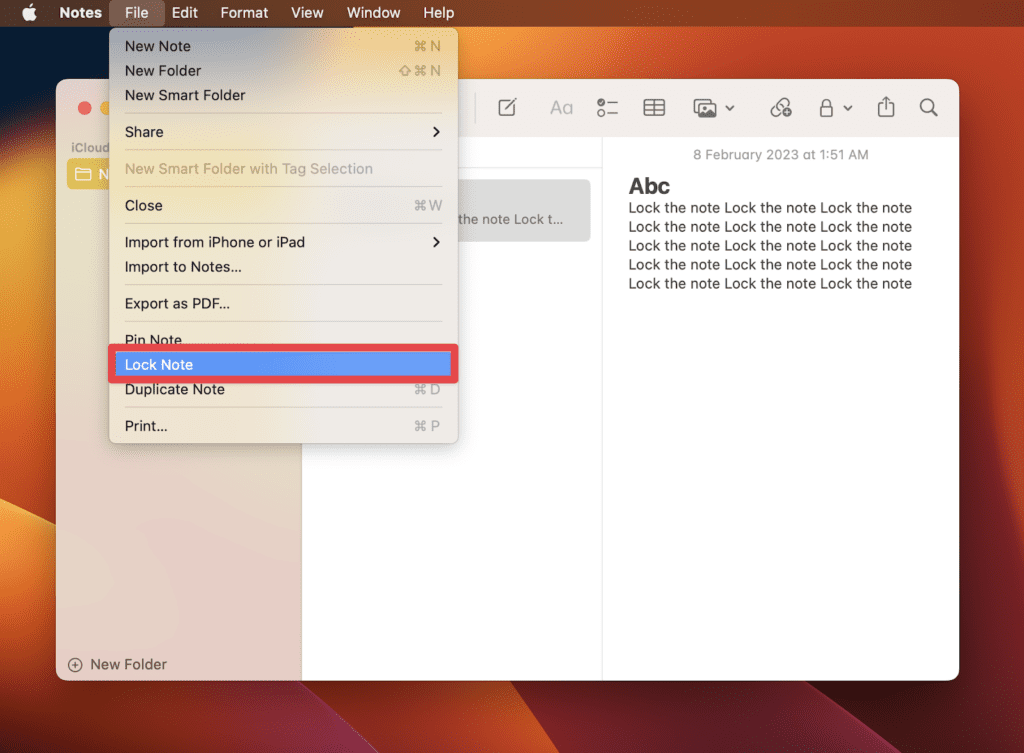The width and height of the screenshot is (1024, 753).
Task: Select Pin Note menu item
Action: (283, 338)
